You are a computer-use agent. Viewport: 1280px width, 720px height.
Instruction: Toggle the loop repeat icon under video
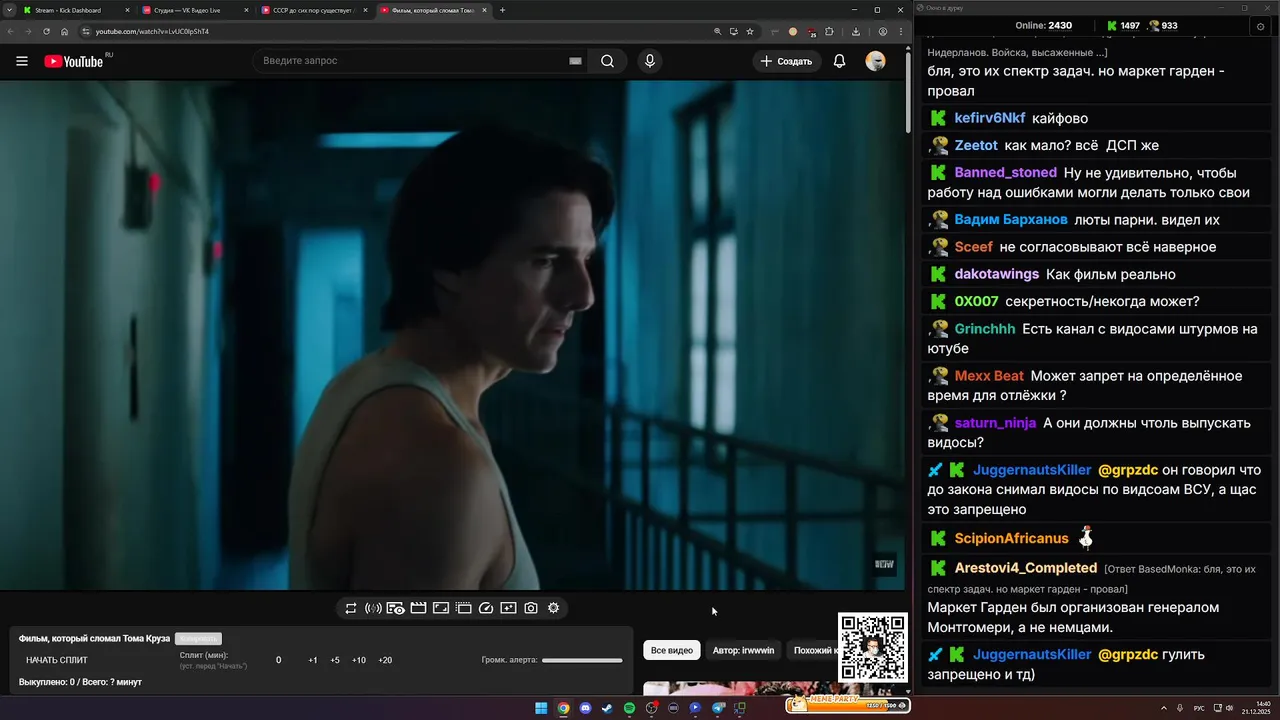[351, 608]
